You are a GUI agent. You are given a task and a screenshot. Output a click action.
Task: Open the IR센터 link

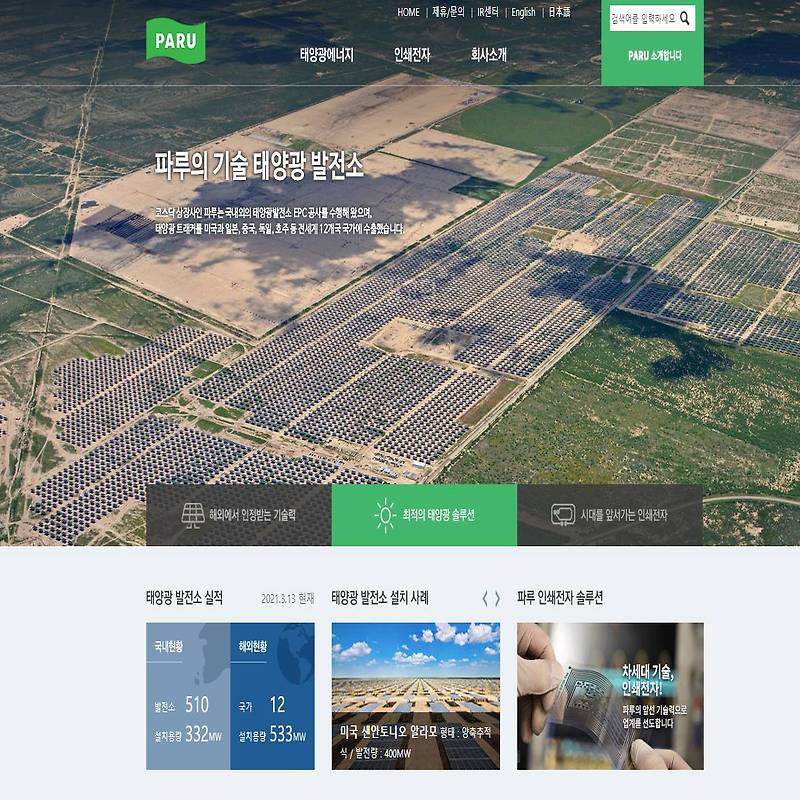tap(488, 12)
